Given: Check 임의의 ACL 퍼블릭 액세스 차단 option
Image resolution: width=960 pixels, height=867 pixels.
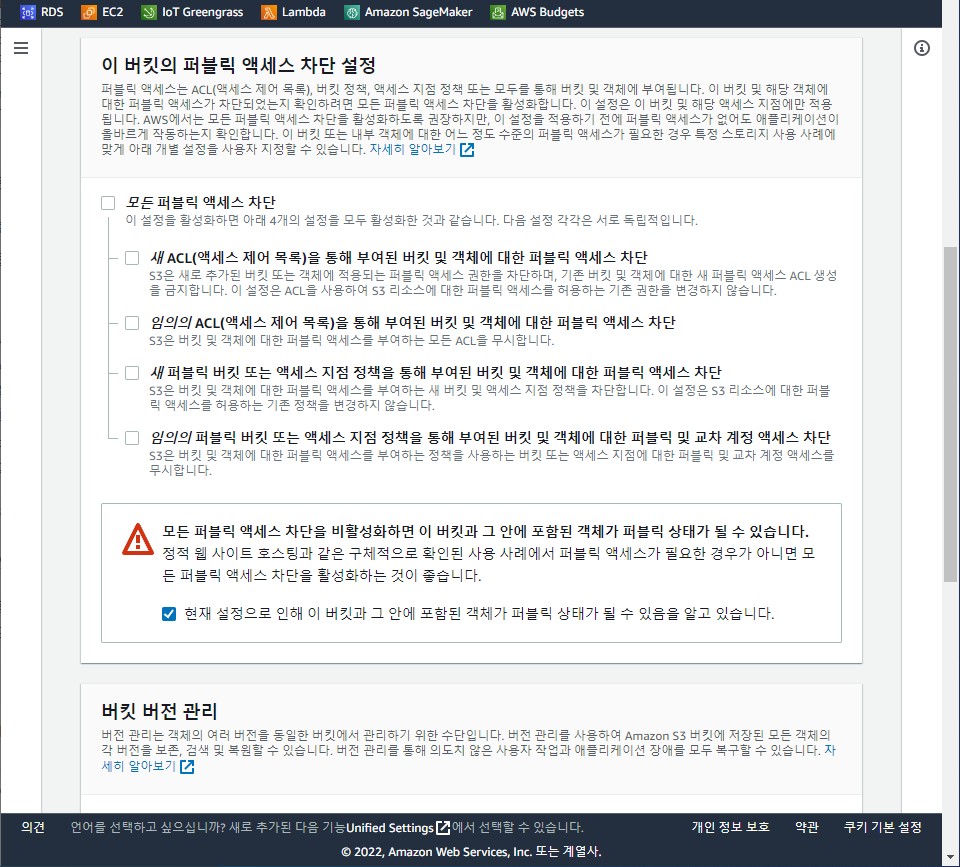Looking at the screenshot, I should 132,323.
